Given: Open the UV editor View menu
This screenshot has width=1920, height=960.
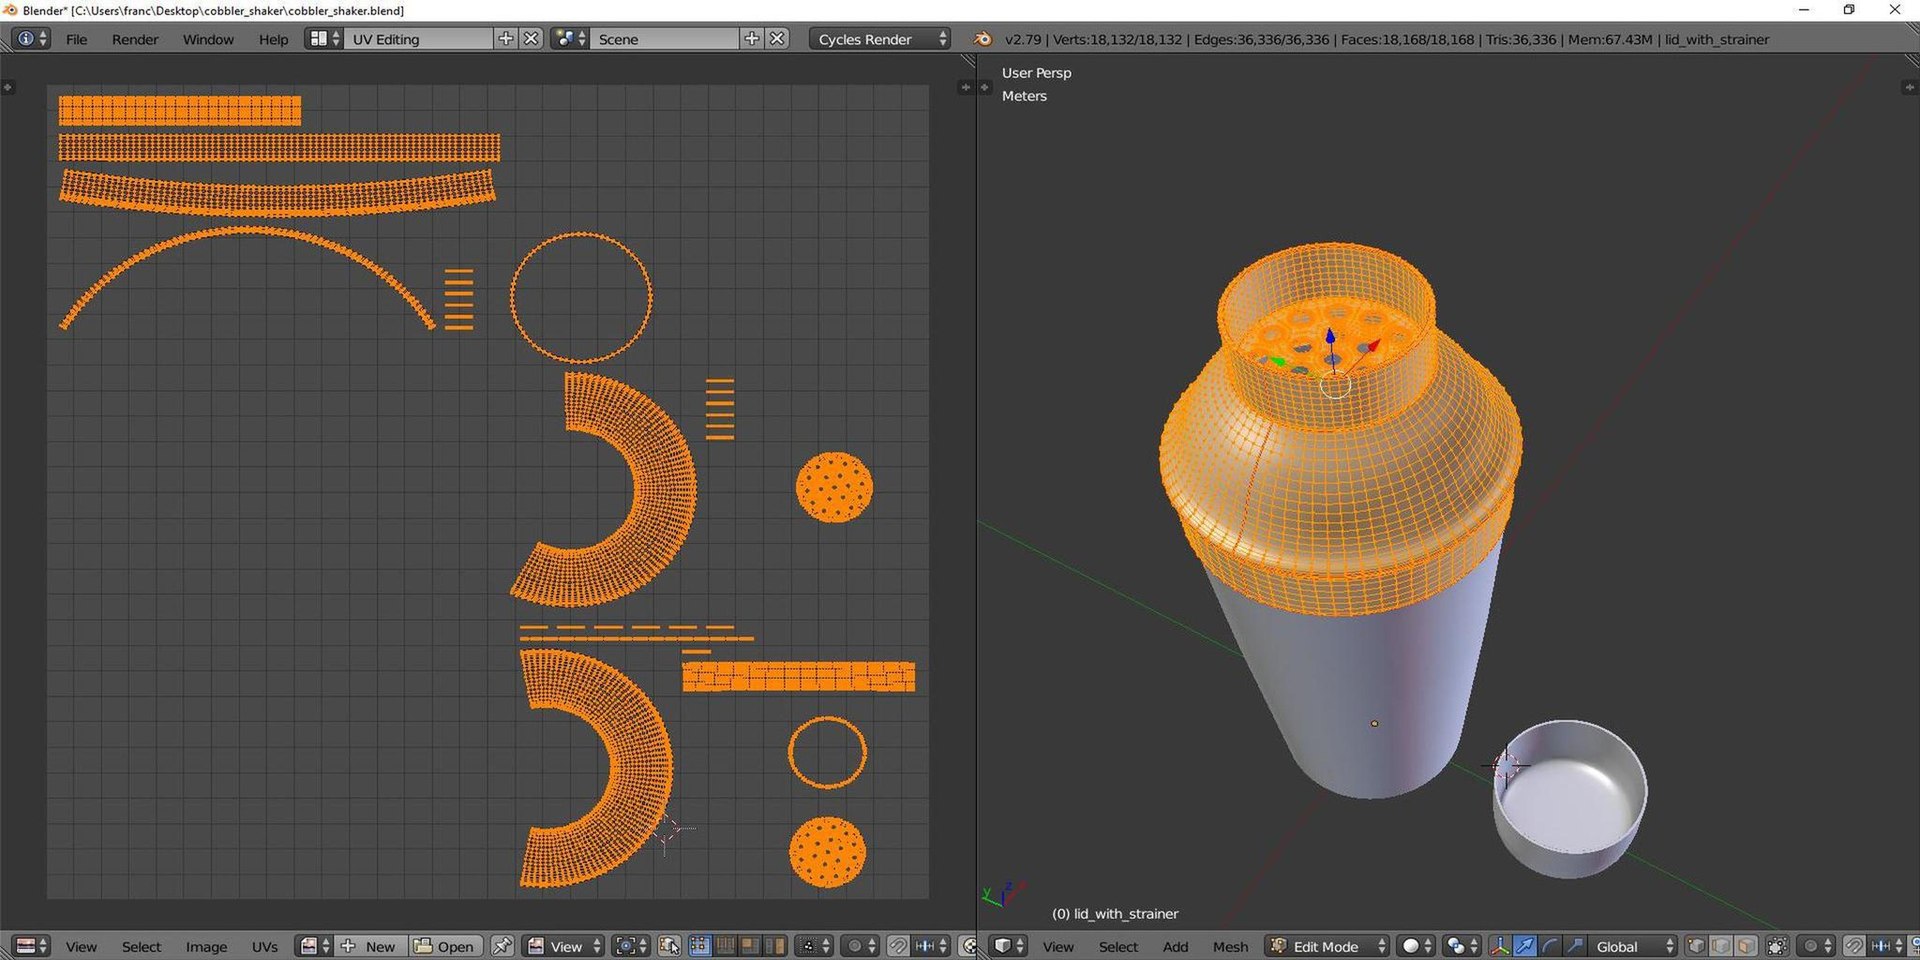Looking at the screenshot, I should tap(81, 946).
